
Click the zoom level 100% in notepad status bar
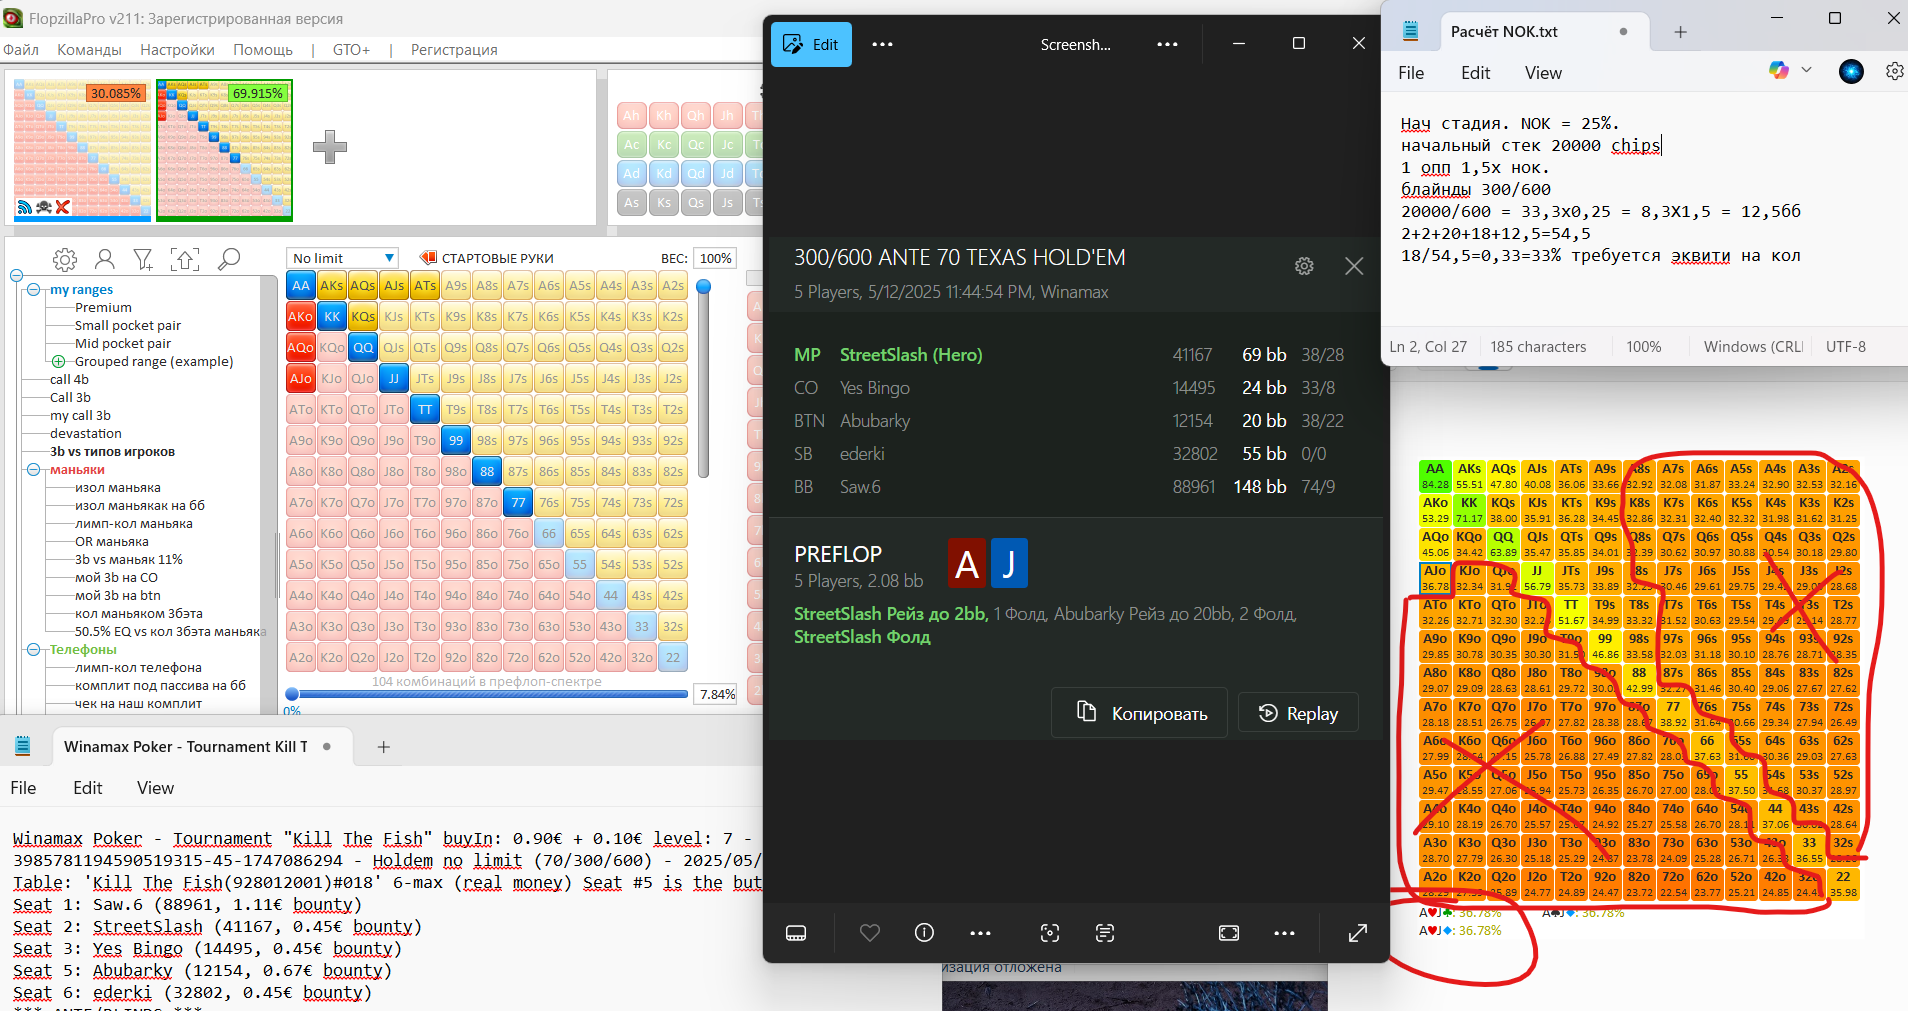pos(1644,347)
